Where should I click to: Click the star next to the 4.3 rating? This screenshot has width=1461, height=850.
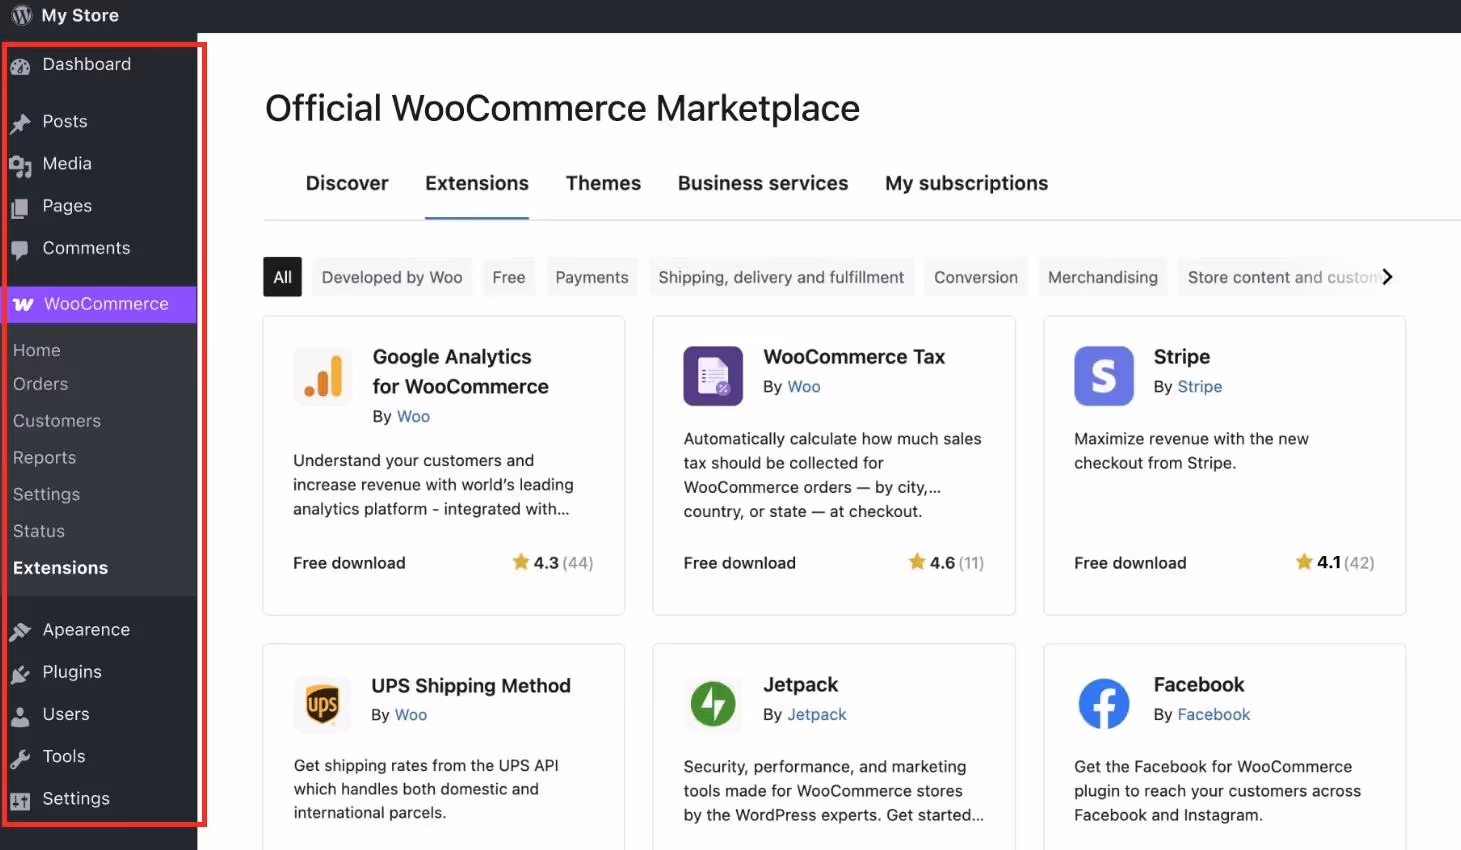[x=521, y=562]
